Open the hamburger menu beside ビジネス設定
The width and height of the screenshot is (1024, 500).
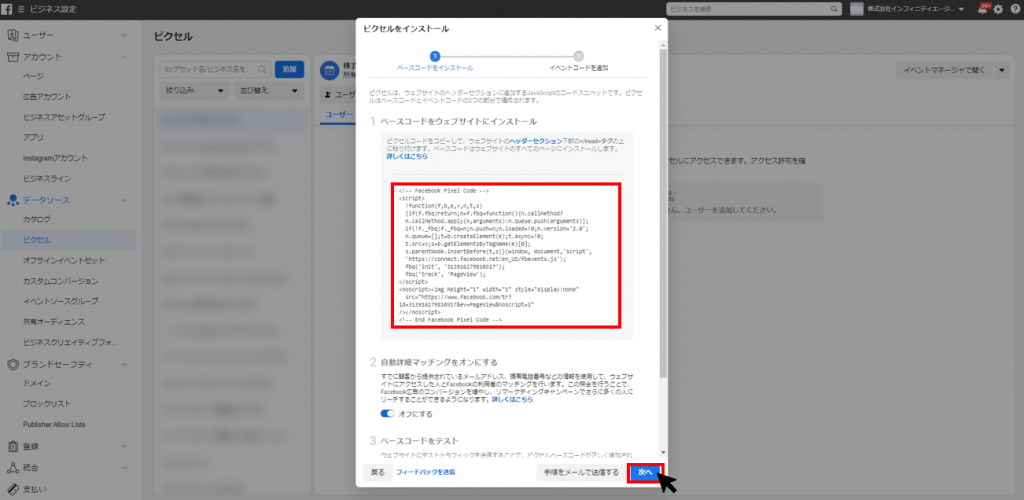tap(21, 9)
